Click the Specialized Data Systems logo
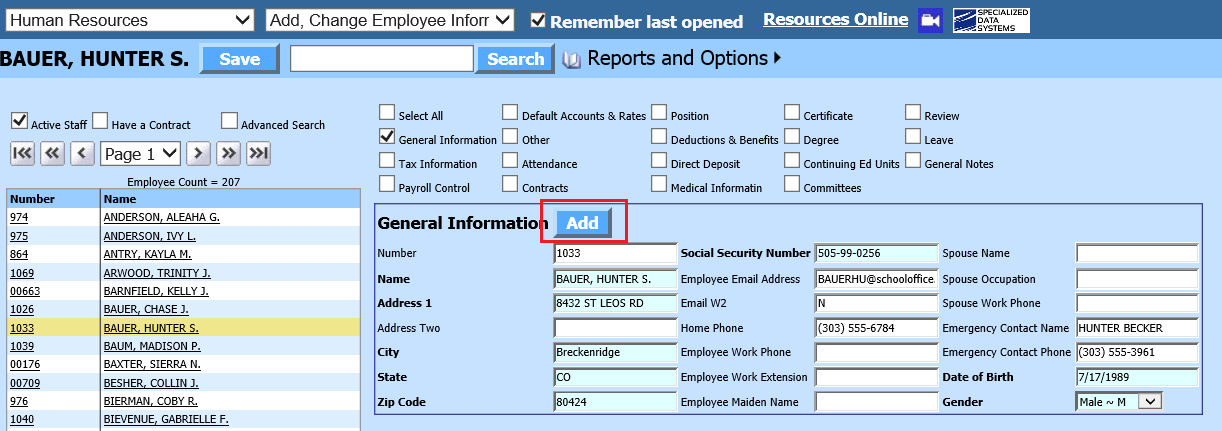The height and width of the screenshot is (431, 1222). (x=991, y=20)
